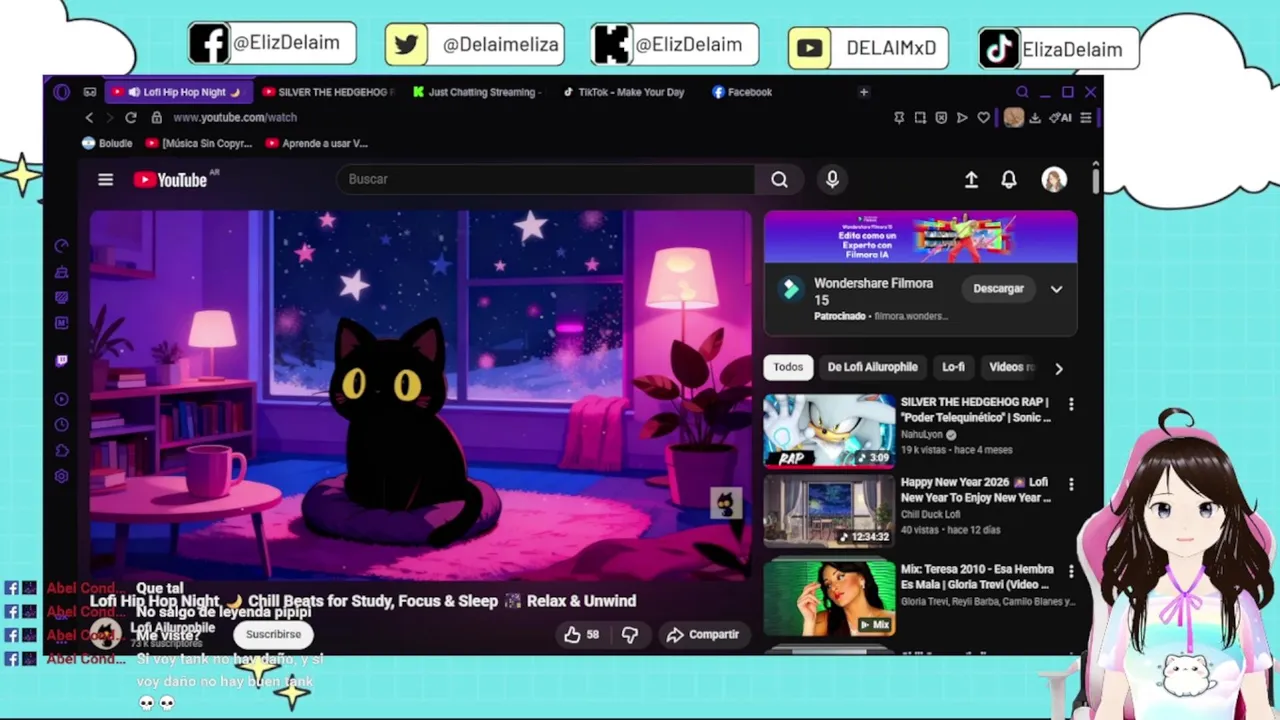
Task: Open the Gloria Trevi mix thumbnail
Action: pos(829,598)
